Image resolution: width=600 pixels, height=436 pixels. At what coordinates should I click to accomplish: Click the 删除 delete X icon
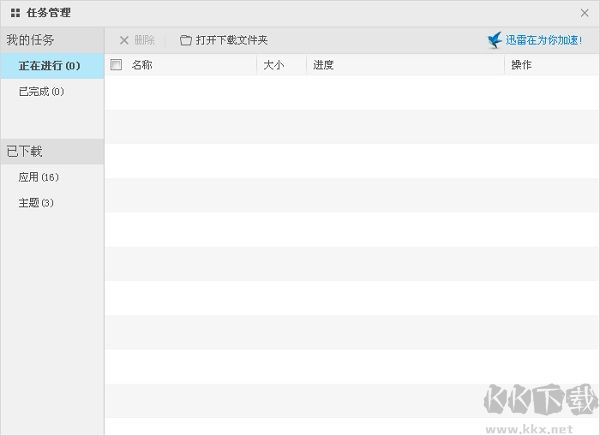(x=124, y=40)
